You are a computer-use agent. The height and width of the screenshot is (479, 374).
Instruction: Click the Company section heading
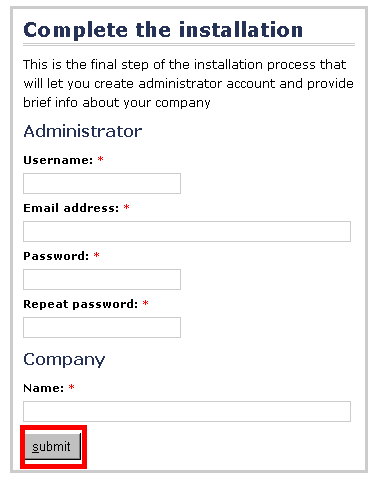(x=64, y=360)
